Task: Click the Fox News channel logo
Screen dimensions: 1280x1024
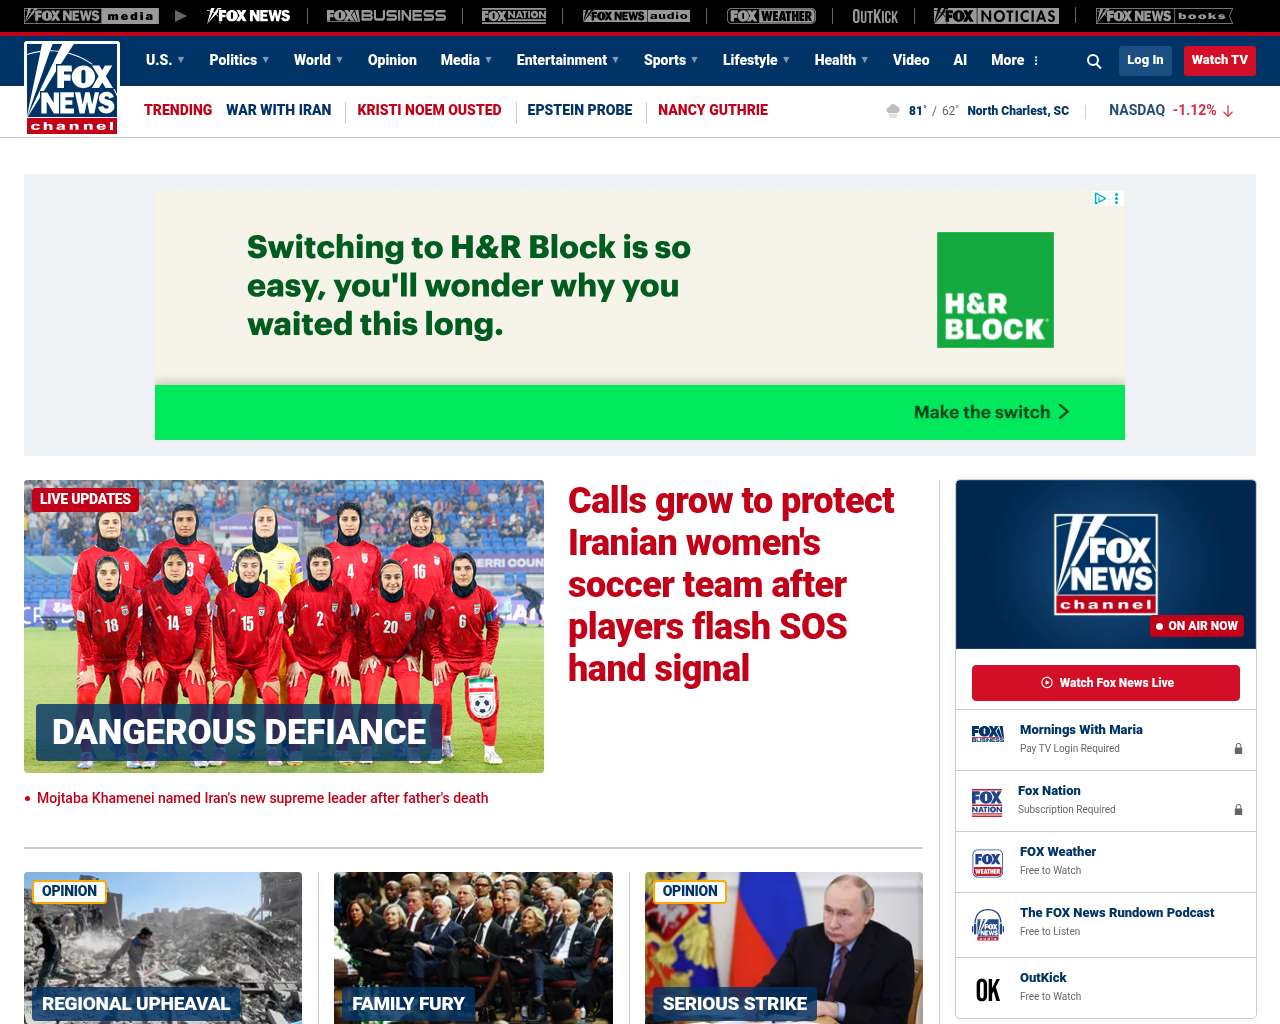Action: pyautogui.click(x=72, y=88)
